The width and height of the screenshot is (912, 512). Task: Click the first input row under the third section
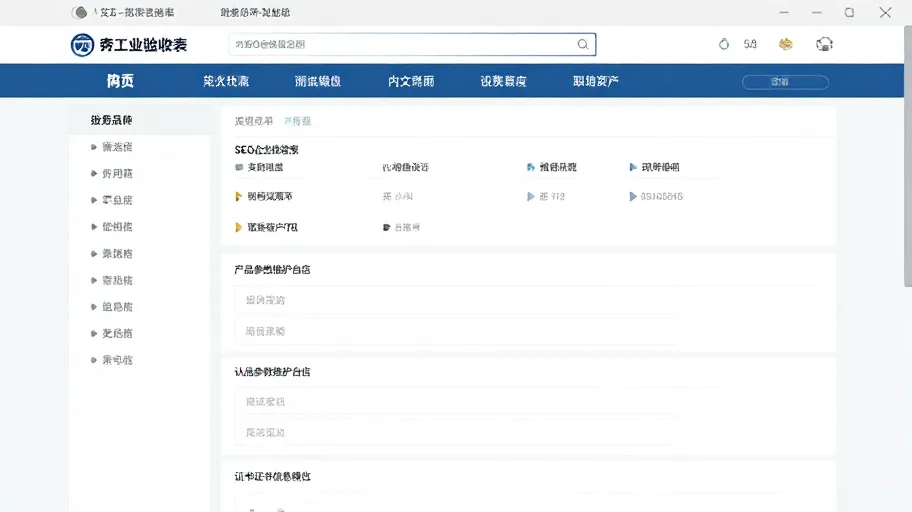click(457, 401)
